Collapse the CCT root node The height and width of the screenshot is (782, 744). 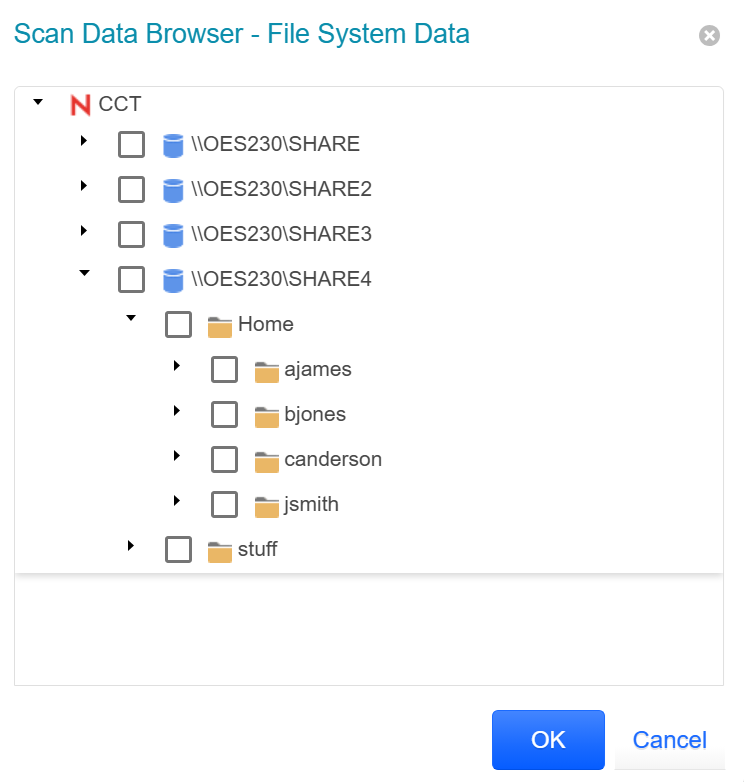(38, 101)
